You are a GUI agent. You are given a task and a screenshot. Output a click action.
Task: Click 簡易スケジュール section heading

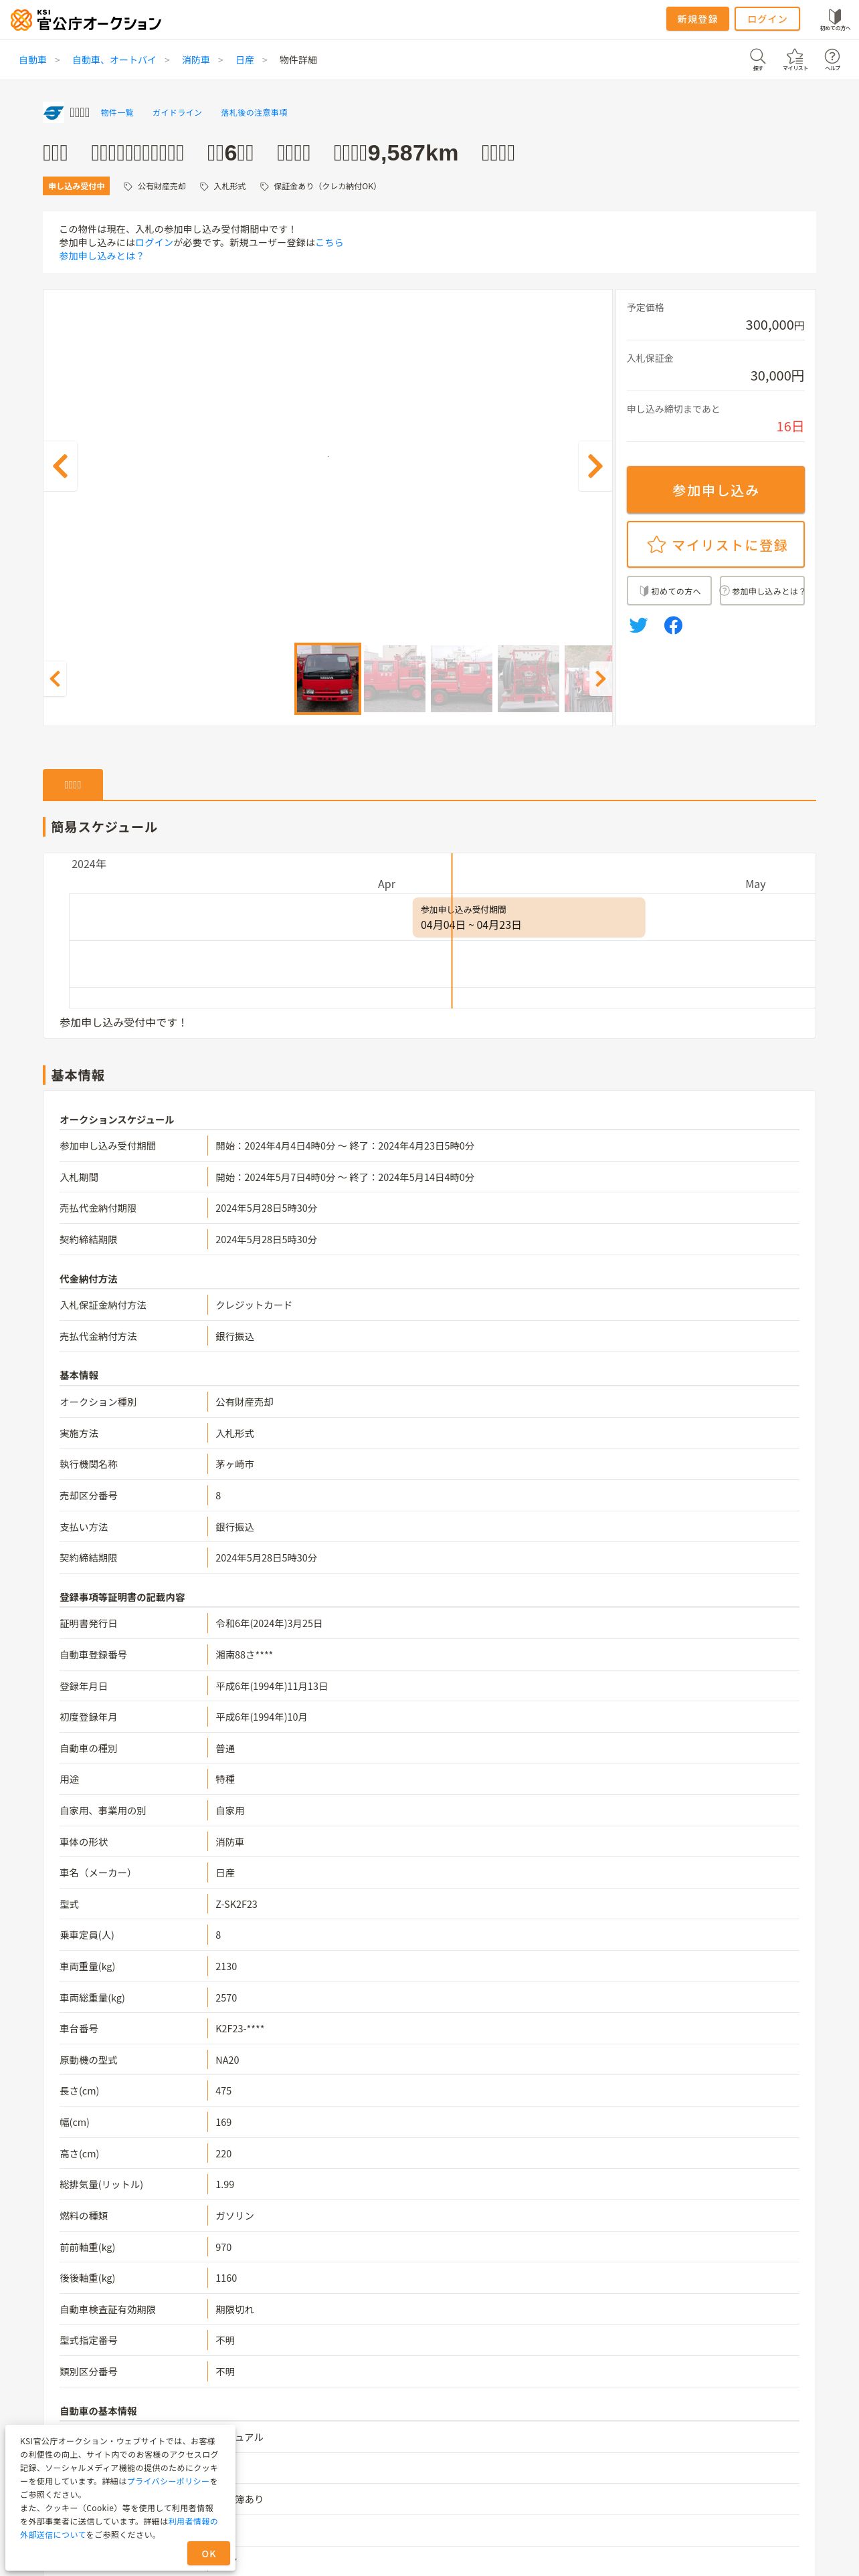[x=104, y=827]
